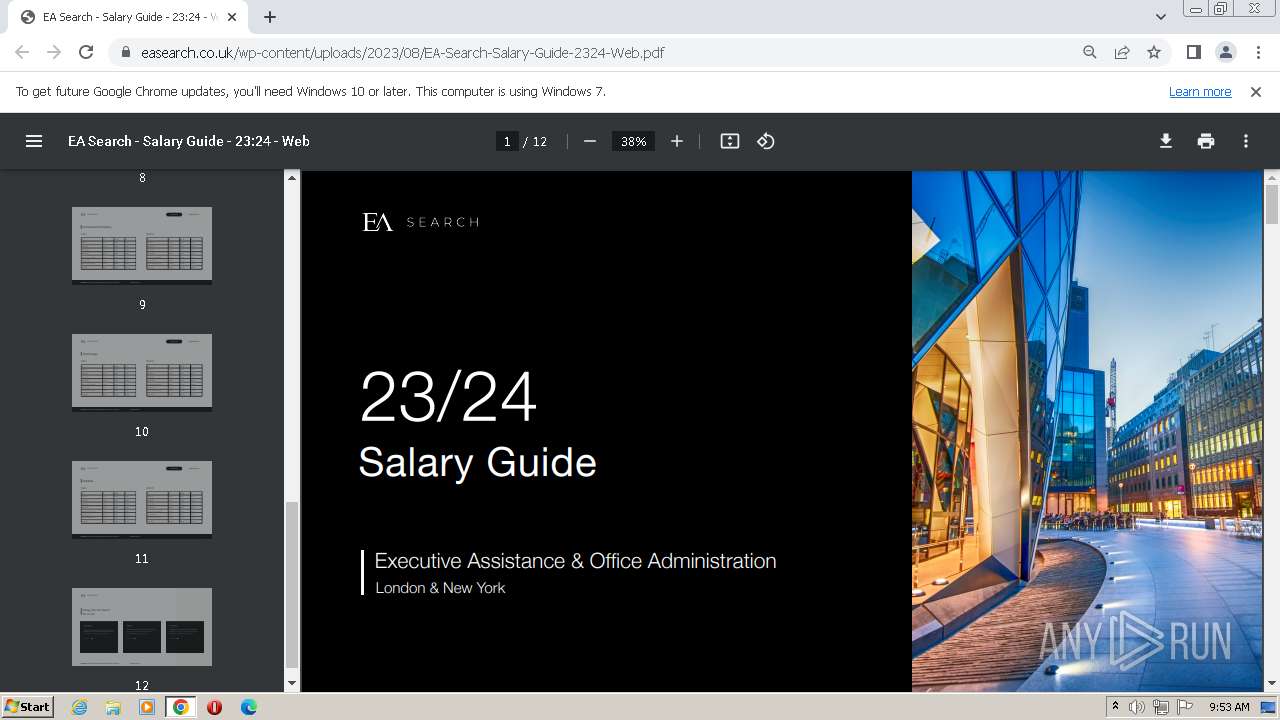Edit the current page number field
This screenshot has height=720, width=1280.
point(507,141)
